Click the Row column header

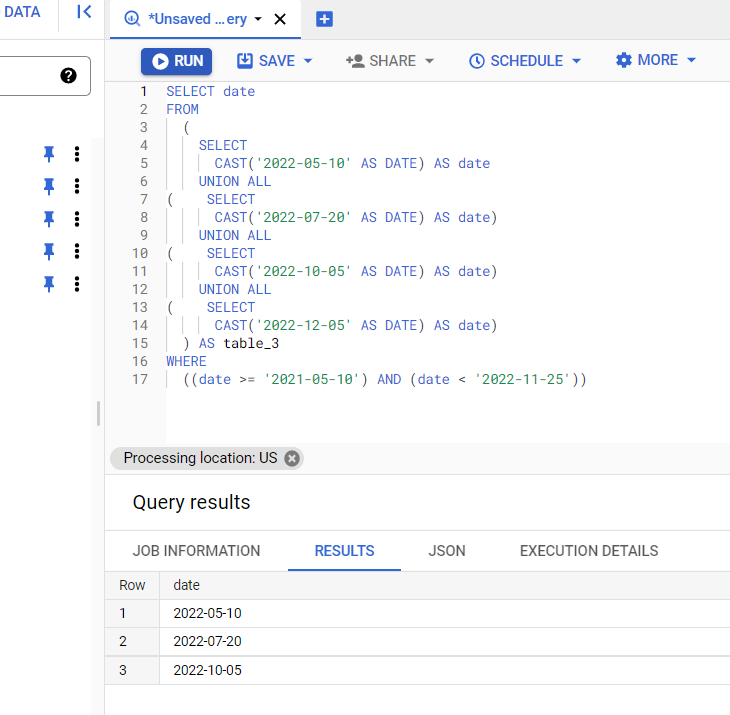132,585
